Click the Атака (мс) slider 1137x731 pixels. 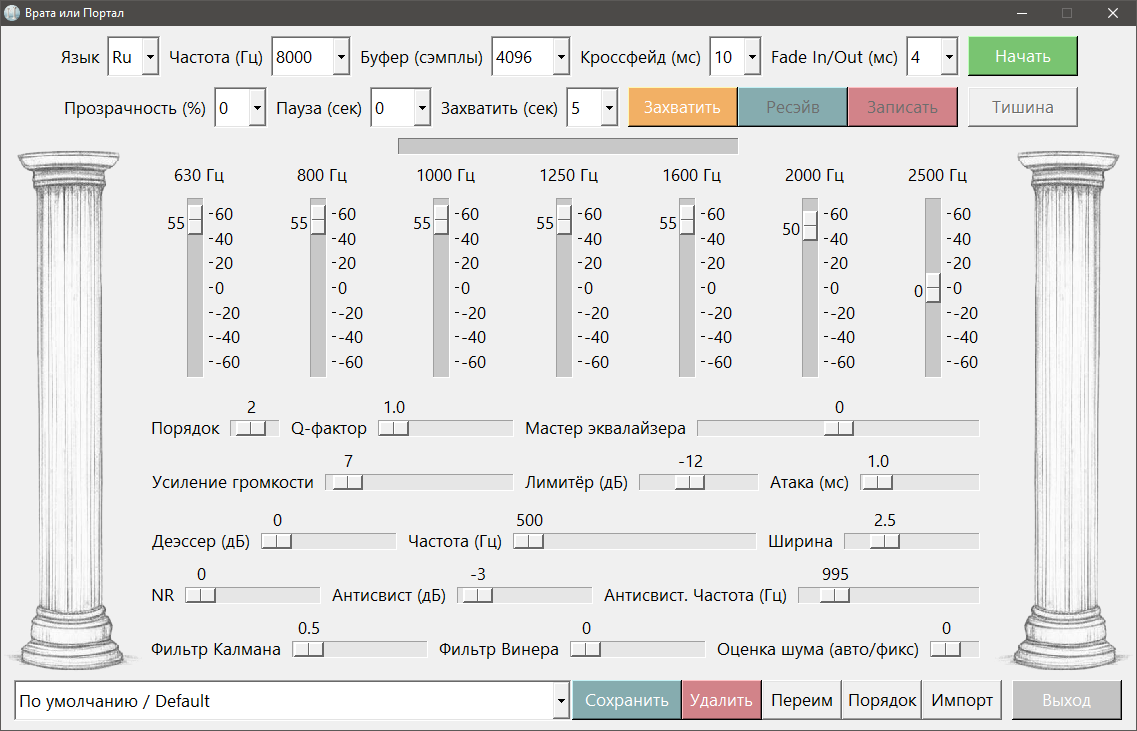pos(919,482)
